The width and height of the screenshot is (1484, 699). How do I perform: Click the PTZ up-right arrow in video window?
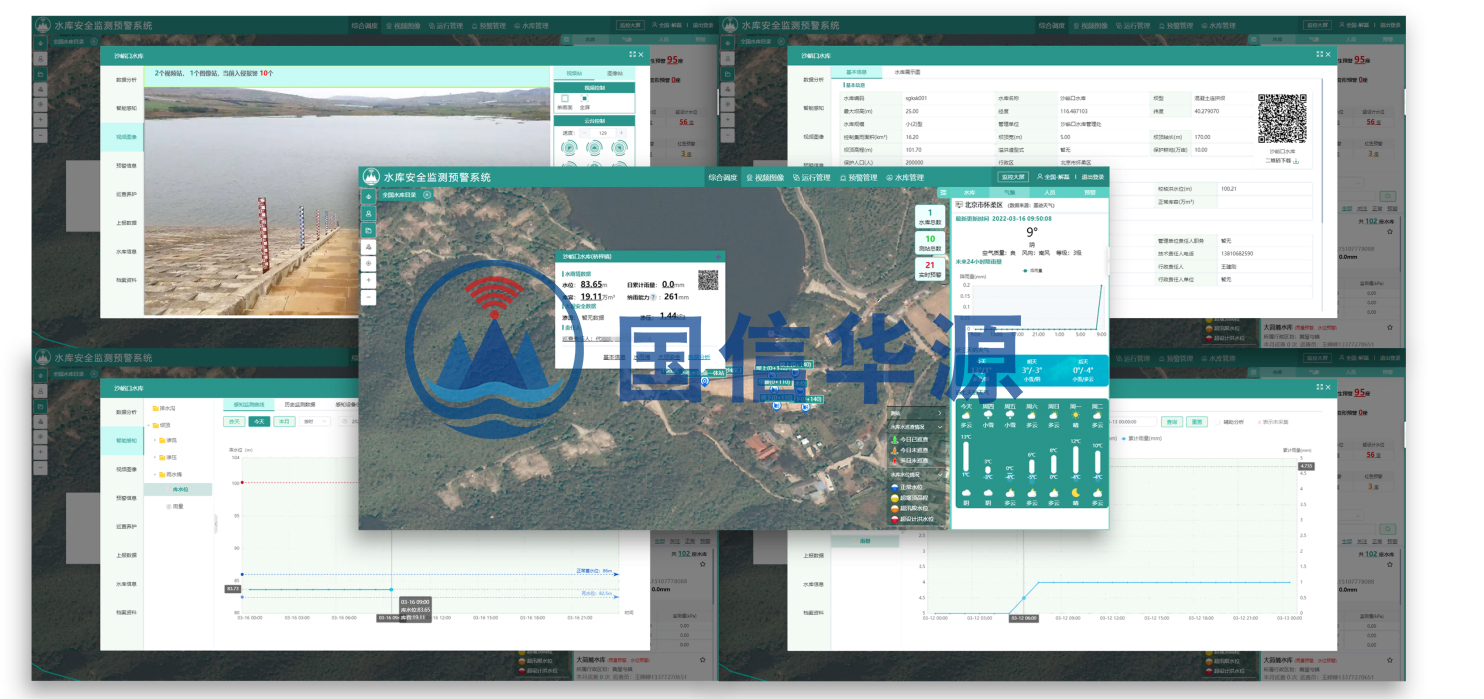[621, 150]
